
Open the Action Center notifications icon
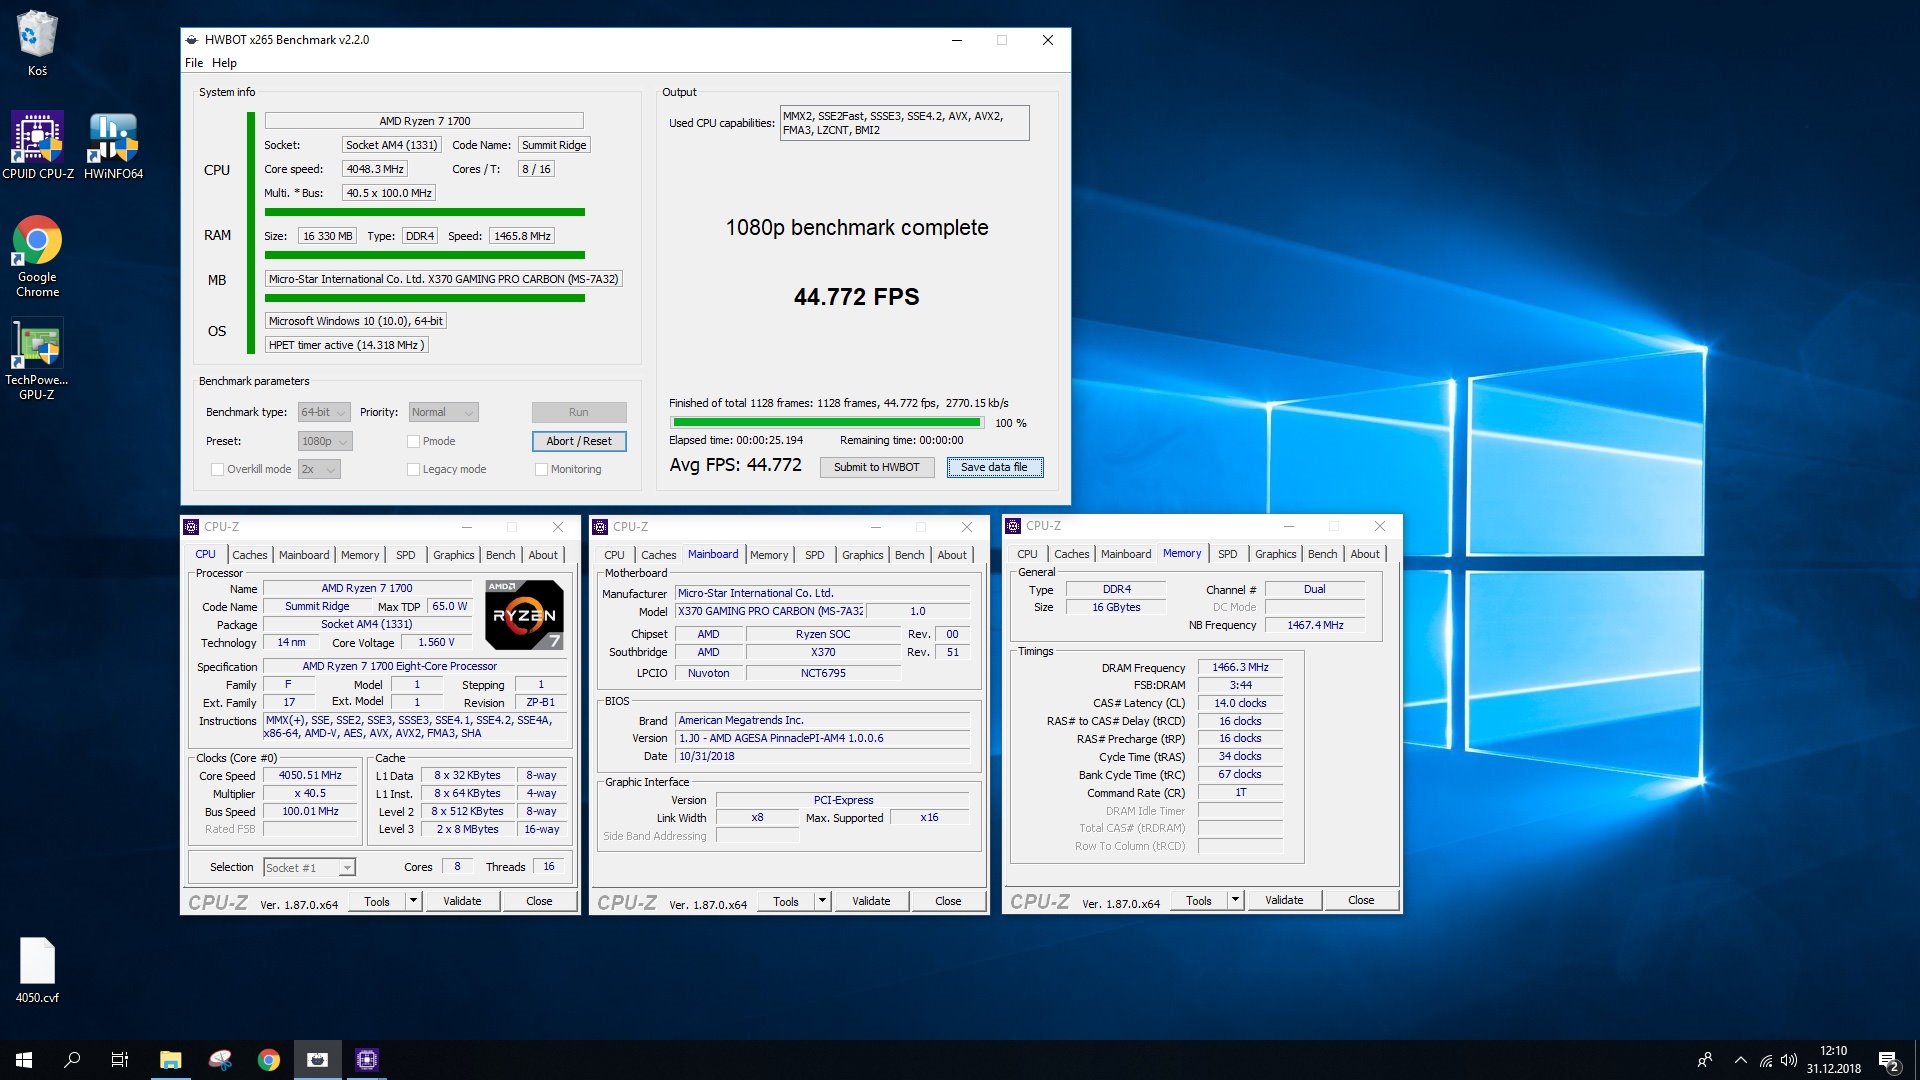tap(1889, 1060)
